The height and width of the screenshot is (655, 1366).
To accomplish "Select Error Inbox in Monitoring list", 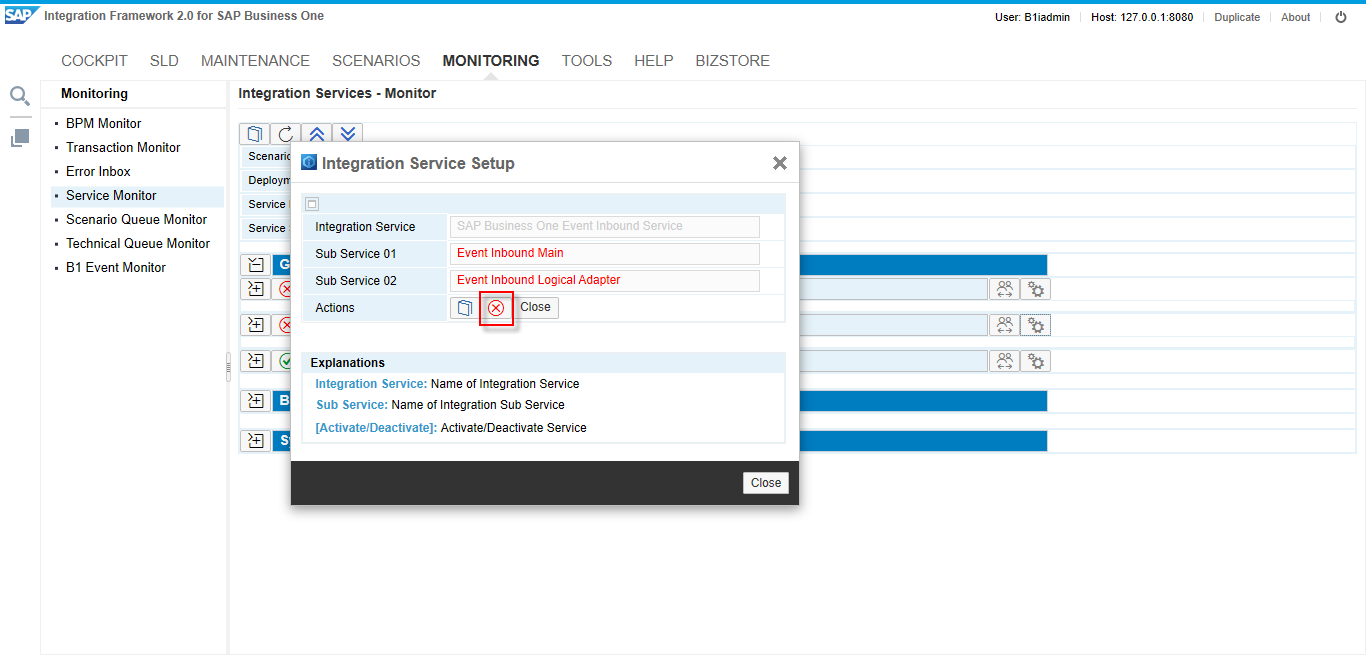I will (x=98, y=172).
